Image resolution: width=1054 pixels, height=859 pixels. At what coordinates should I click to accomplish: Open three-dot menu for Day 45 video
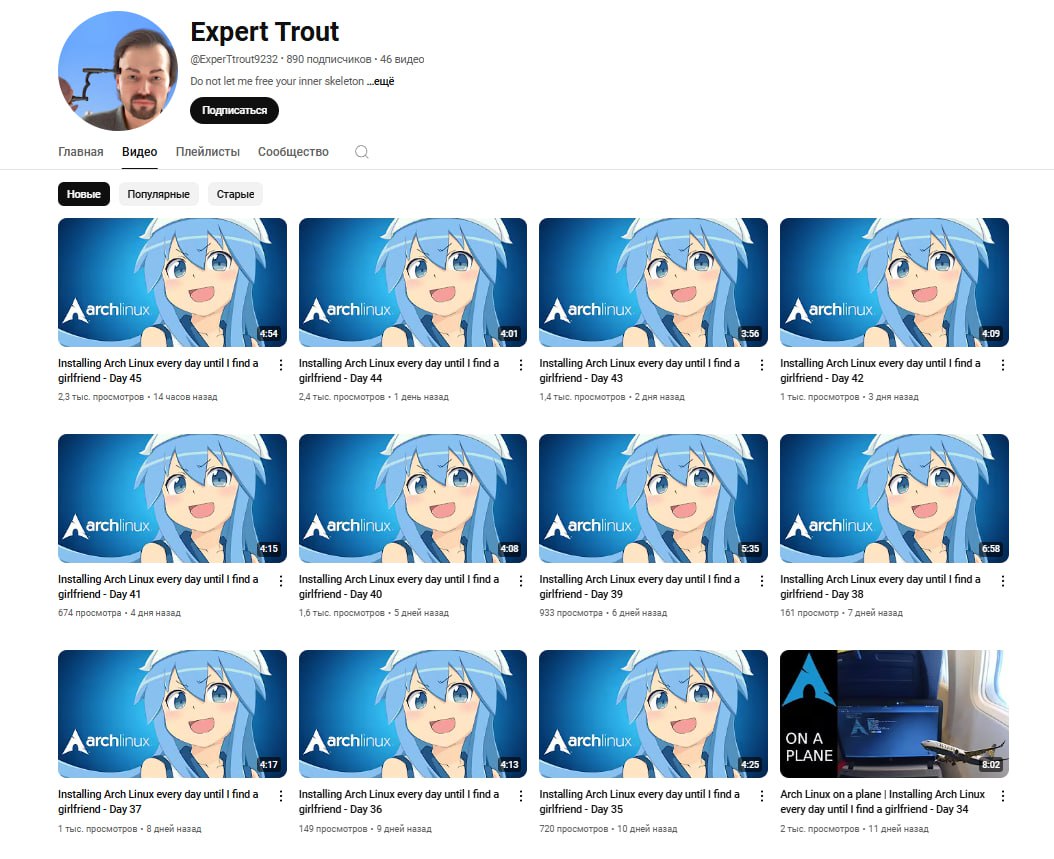point(280,365)
